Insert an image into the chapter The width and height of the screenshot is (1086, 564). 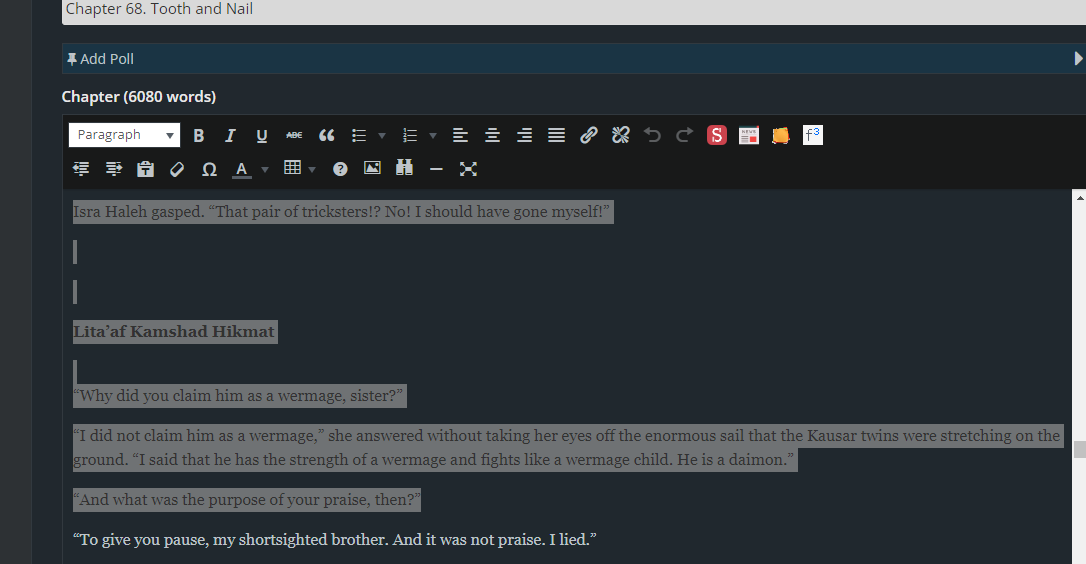tap(372, 169)
